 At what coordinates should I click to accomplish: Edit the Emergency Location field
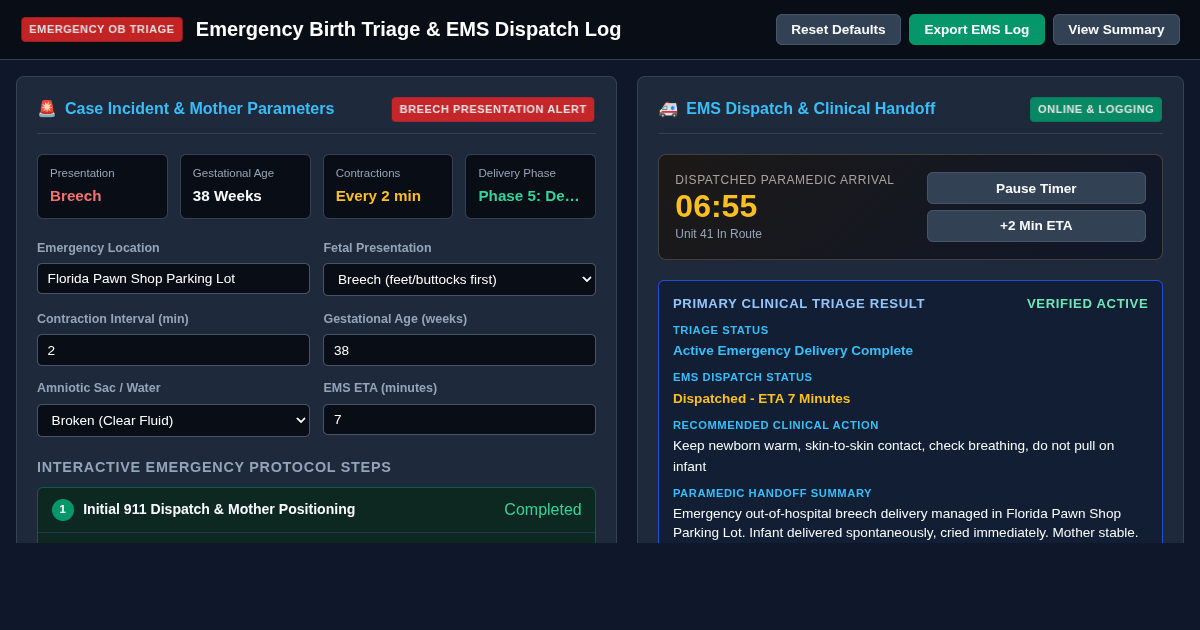[173, 279]
